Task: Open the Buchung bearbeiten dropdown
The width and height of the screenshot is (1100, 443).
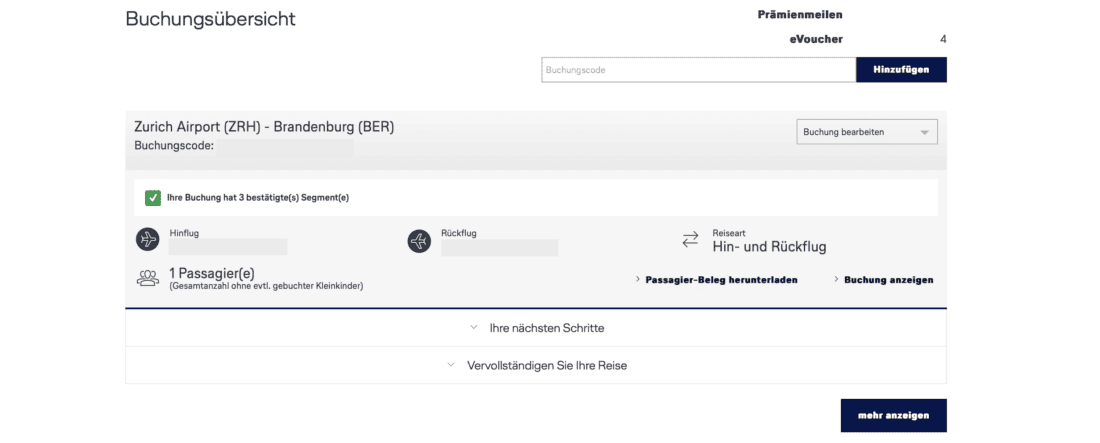Action: click(866, 132)
